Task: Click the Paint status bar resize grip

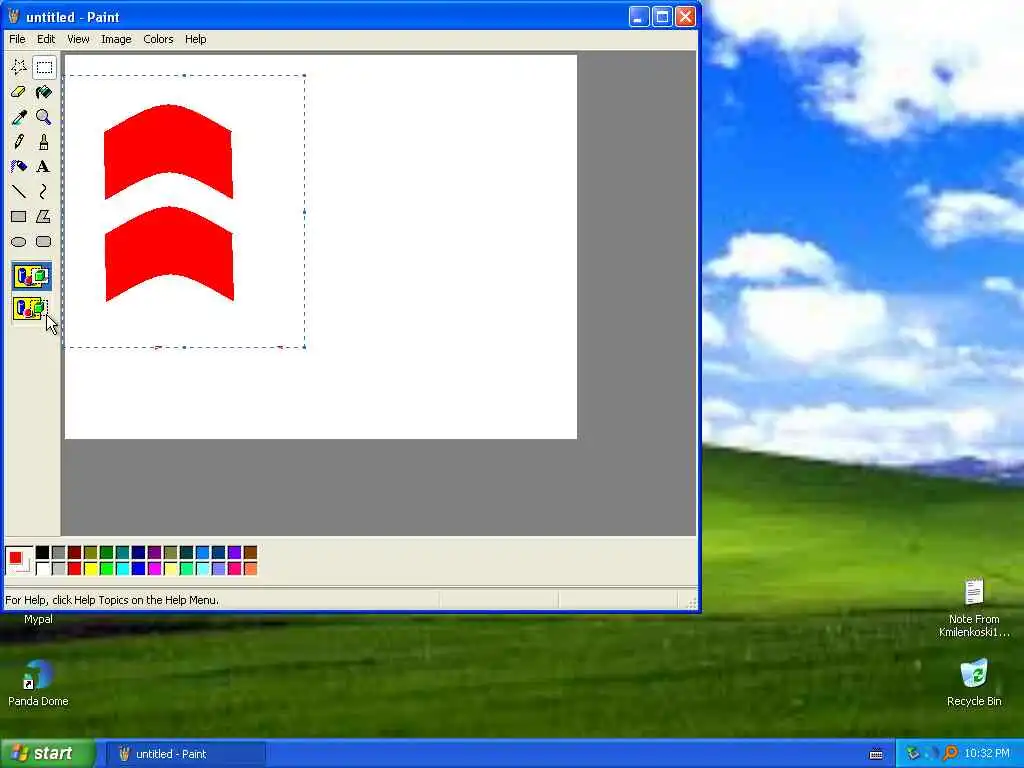Action: pyautogui.click(x=691, y=603)
